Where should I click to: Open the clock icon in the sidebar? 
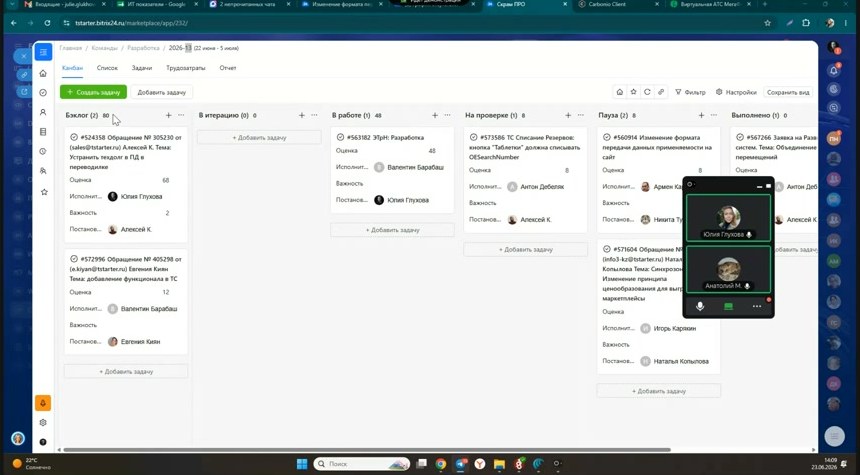(43, 151)
